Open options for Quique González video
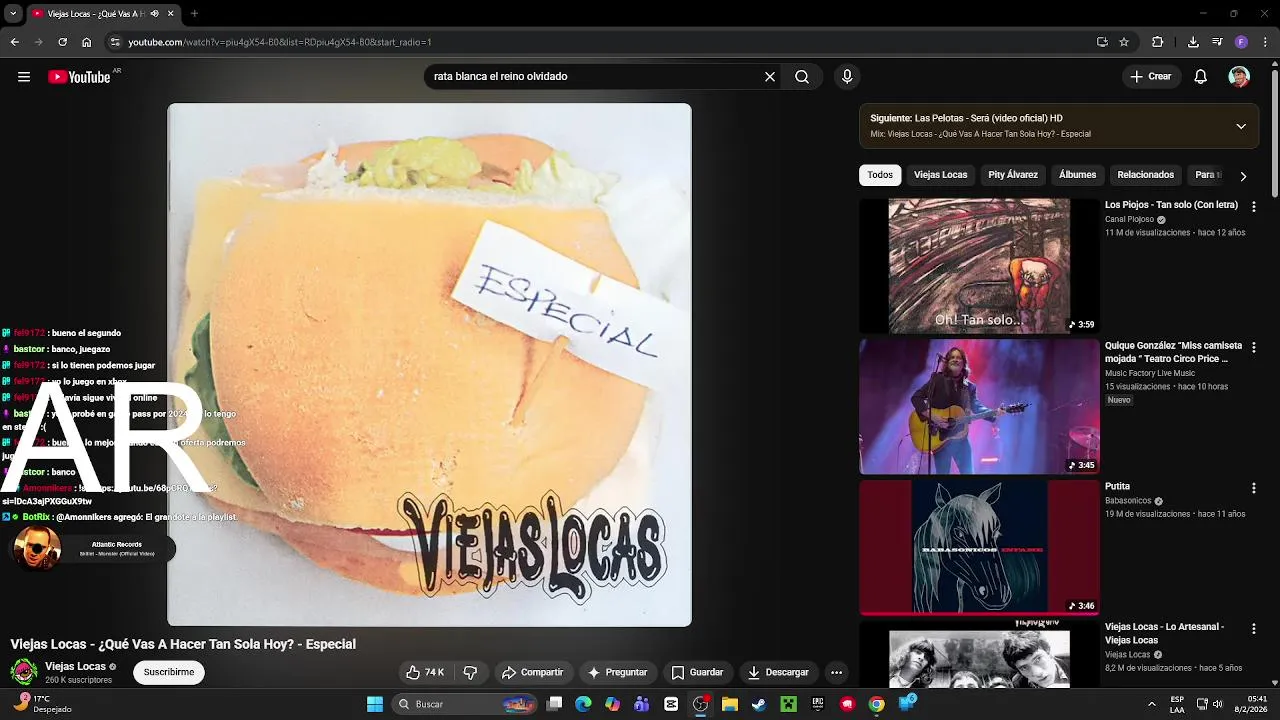 [1253, 347]
